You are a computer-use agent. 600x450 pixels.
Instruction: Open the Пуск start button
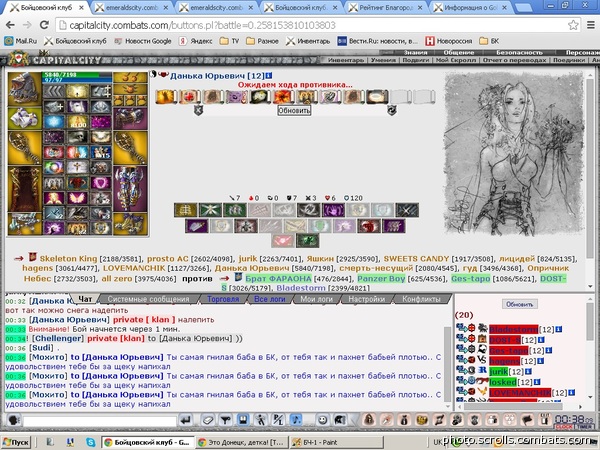pos(16,442)
